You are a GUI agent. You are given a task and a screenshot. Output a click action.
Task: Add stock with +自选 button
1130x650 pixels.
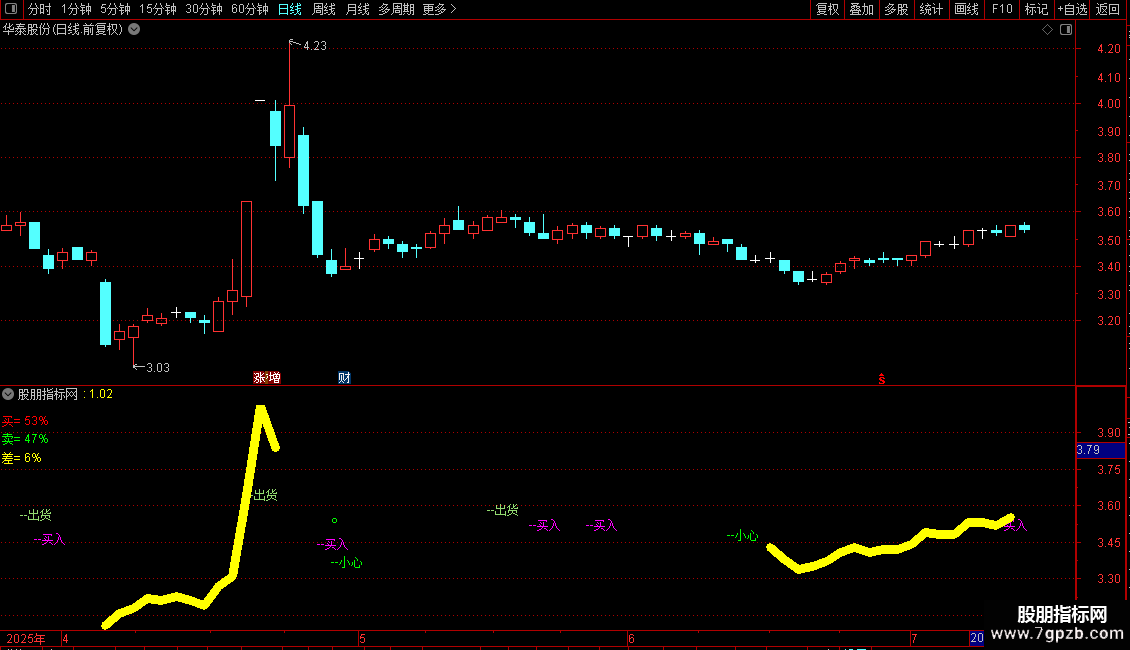1072,9
